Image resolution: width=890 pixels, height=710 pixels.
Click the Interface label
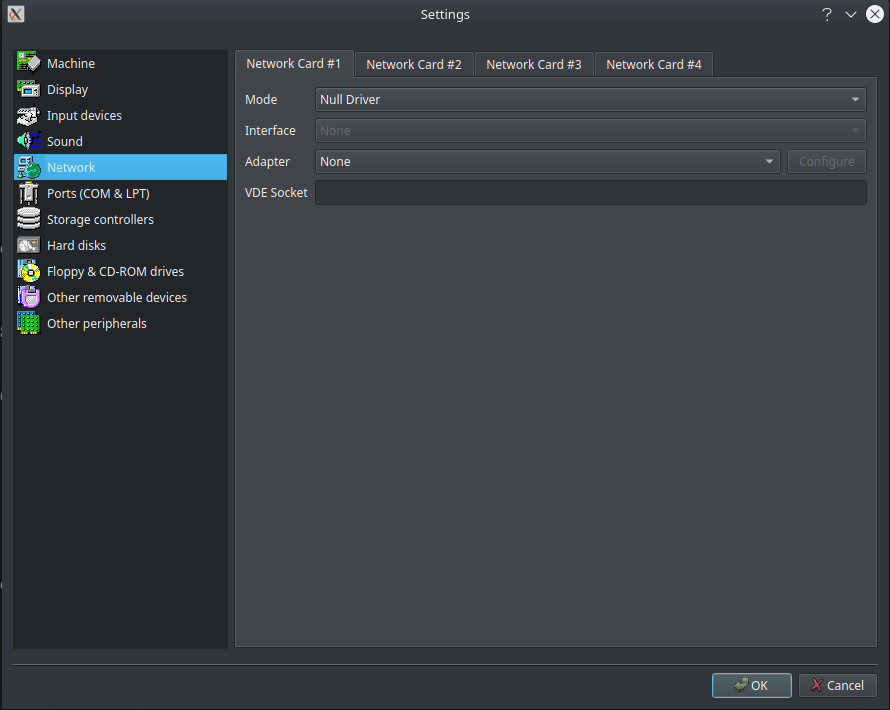[x=270, y=131]
